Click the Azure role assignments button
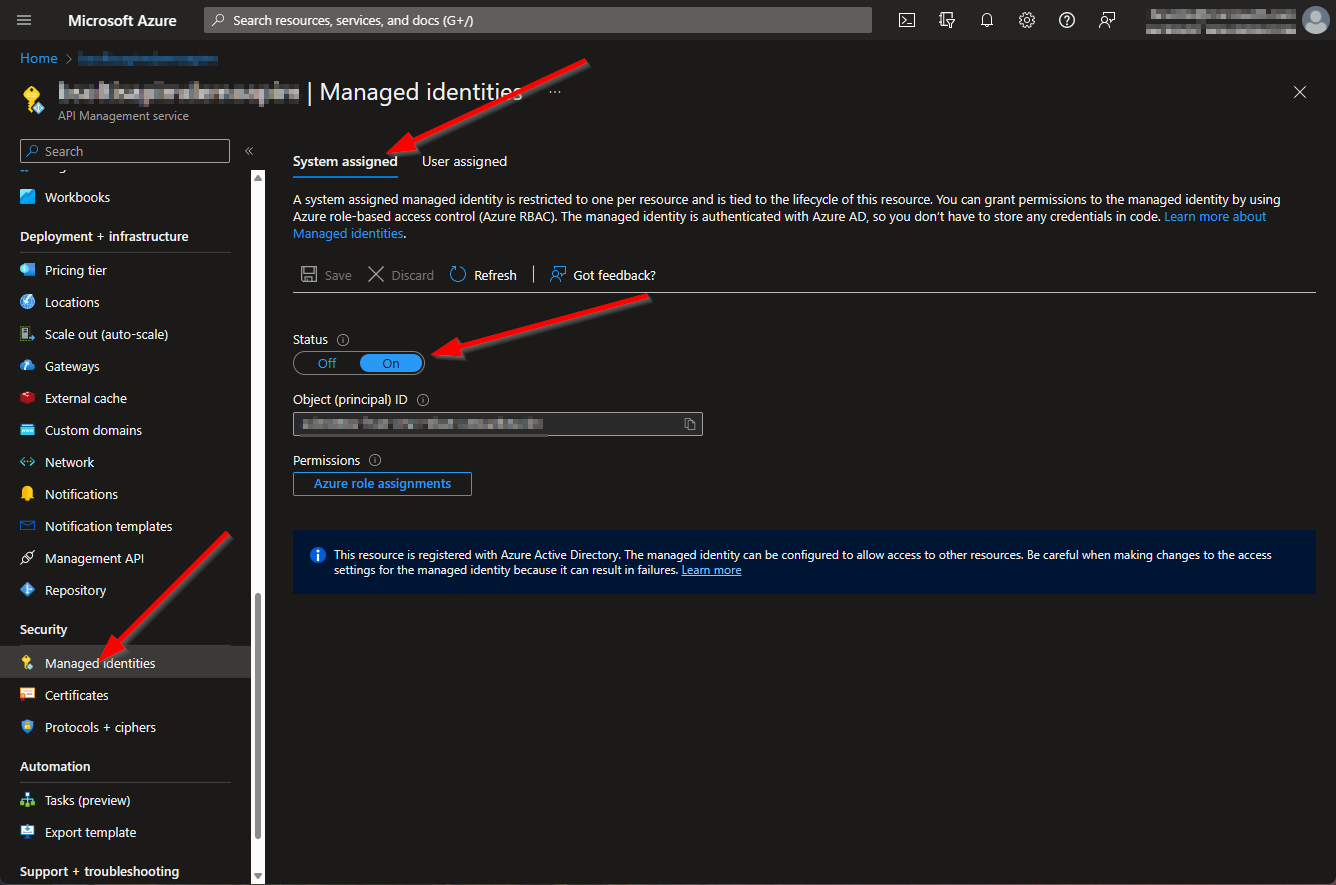 click(382, 484)
